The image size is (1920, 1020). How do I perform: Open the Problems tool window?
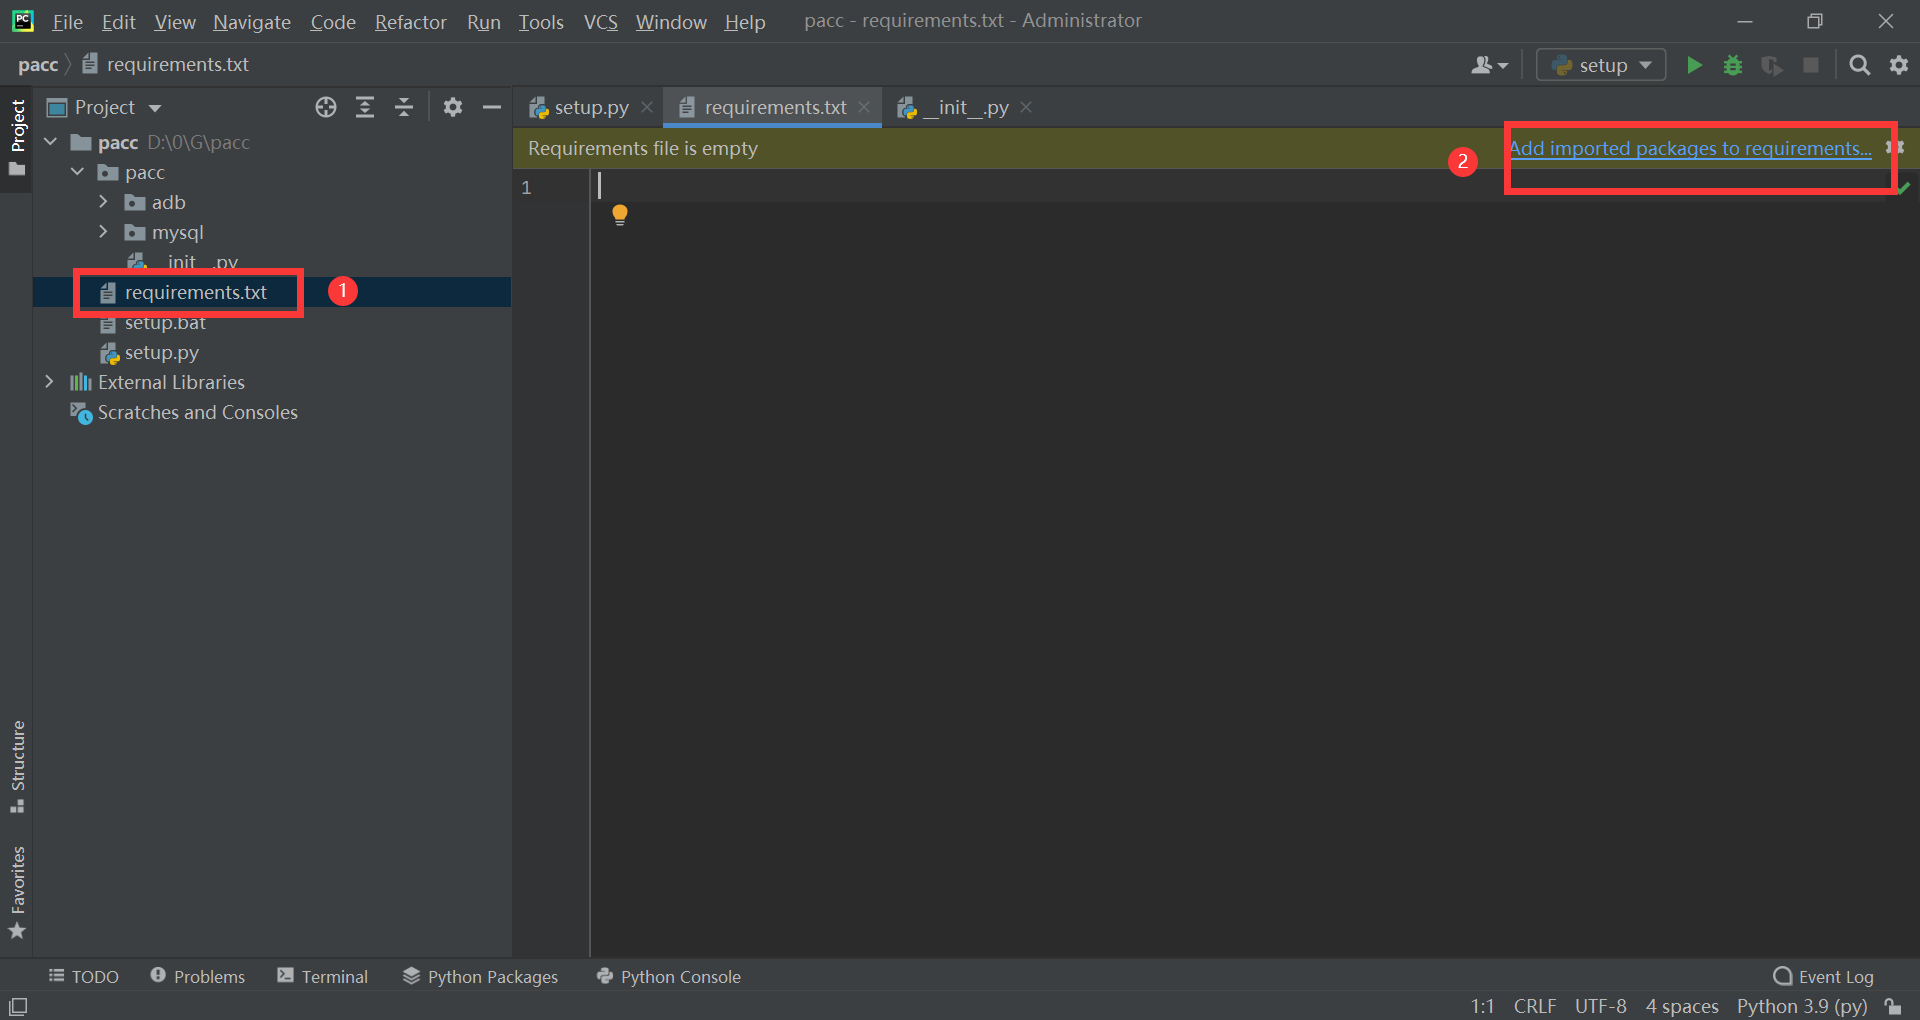coord(197,976)
